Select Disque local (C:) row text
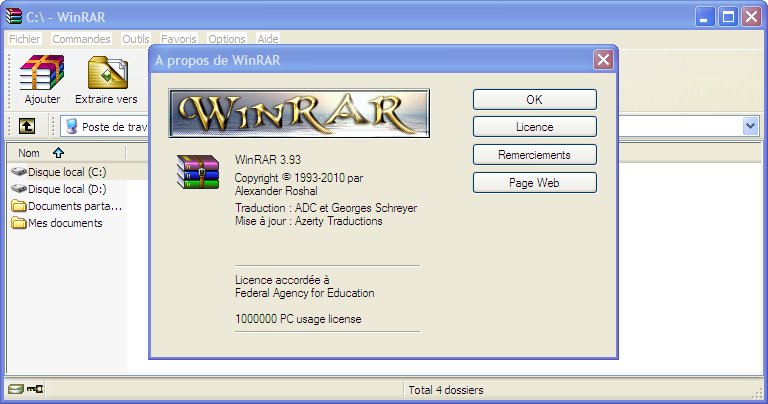 coord(67,172)
